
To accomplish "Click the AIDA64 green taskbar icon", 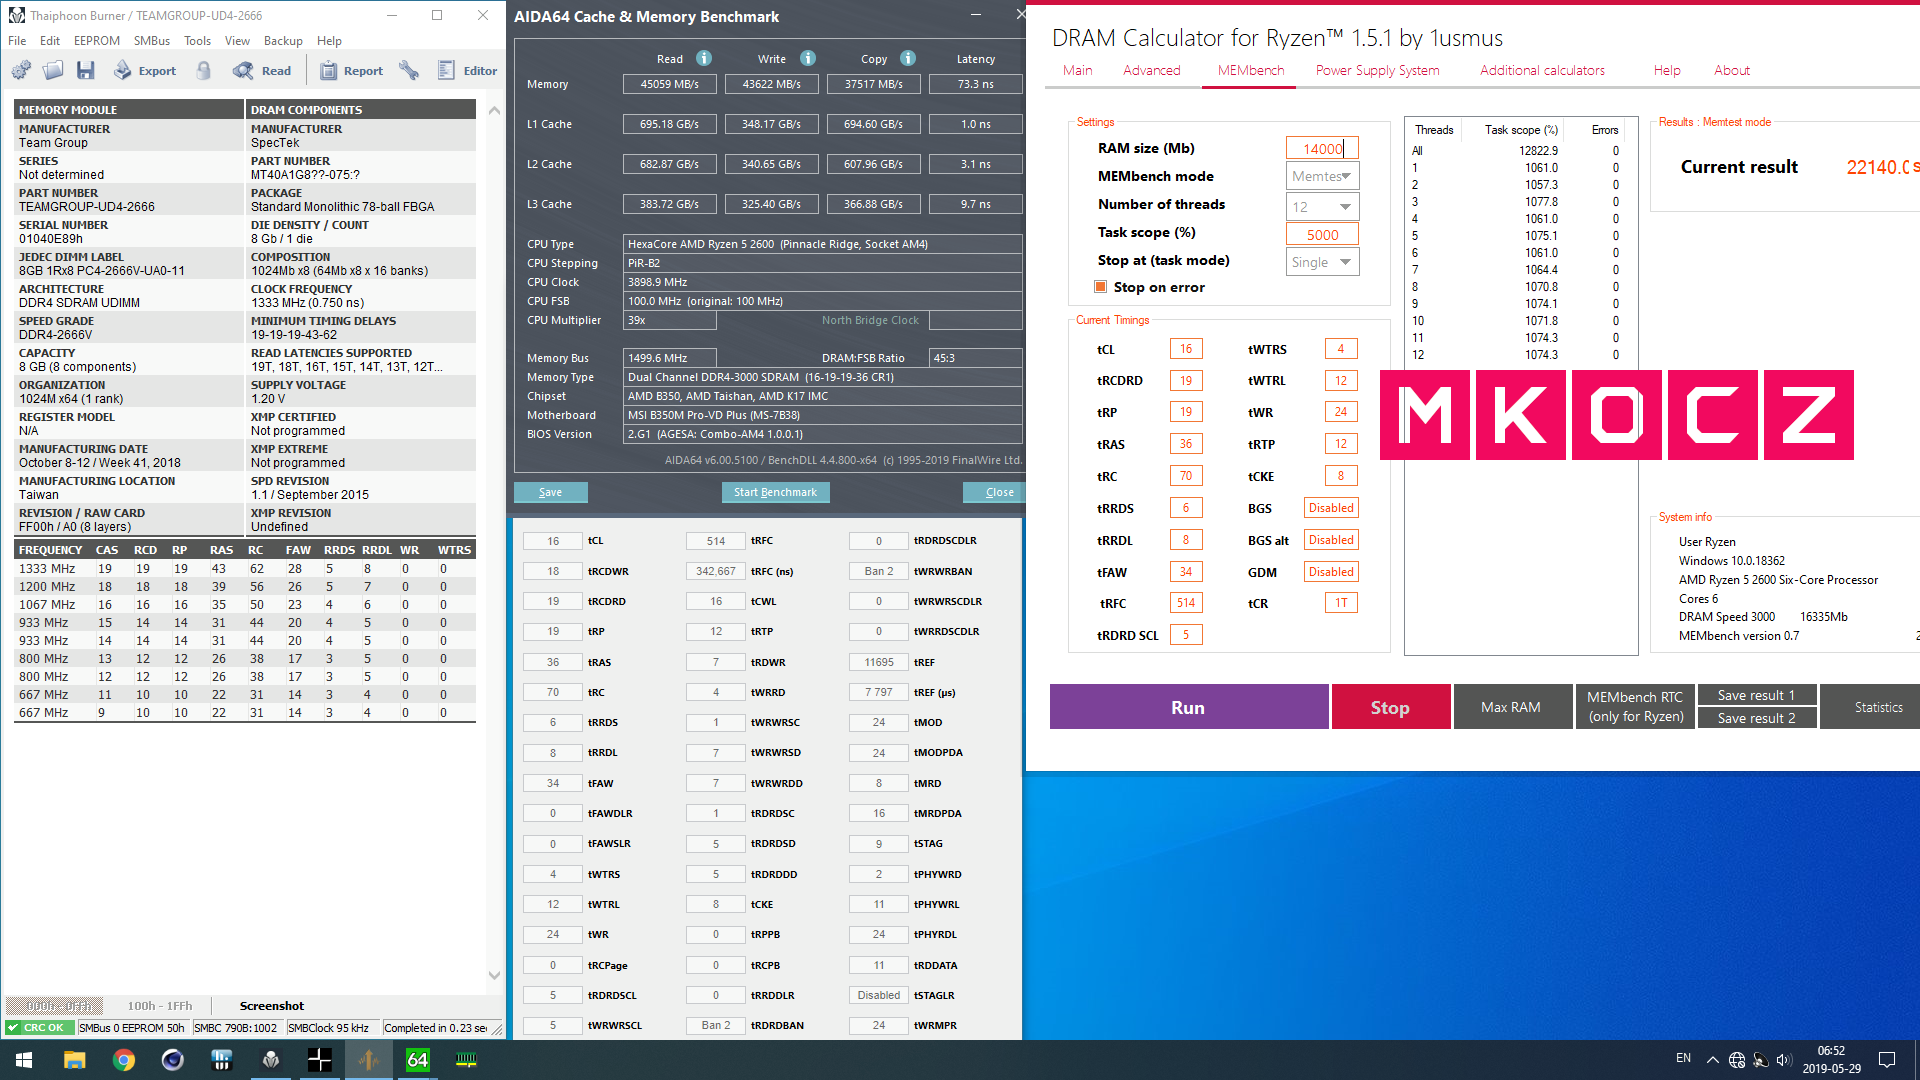I will pos(418,1060).
